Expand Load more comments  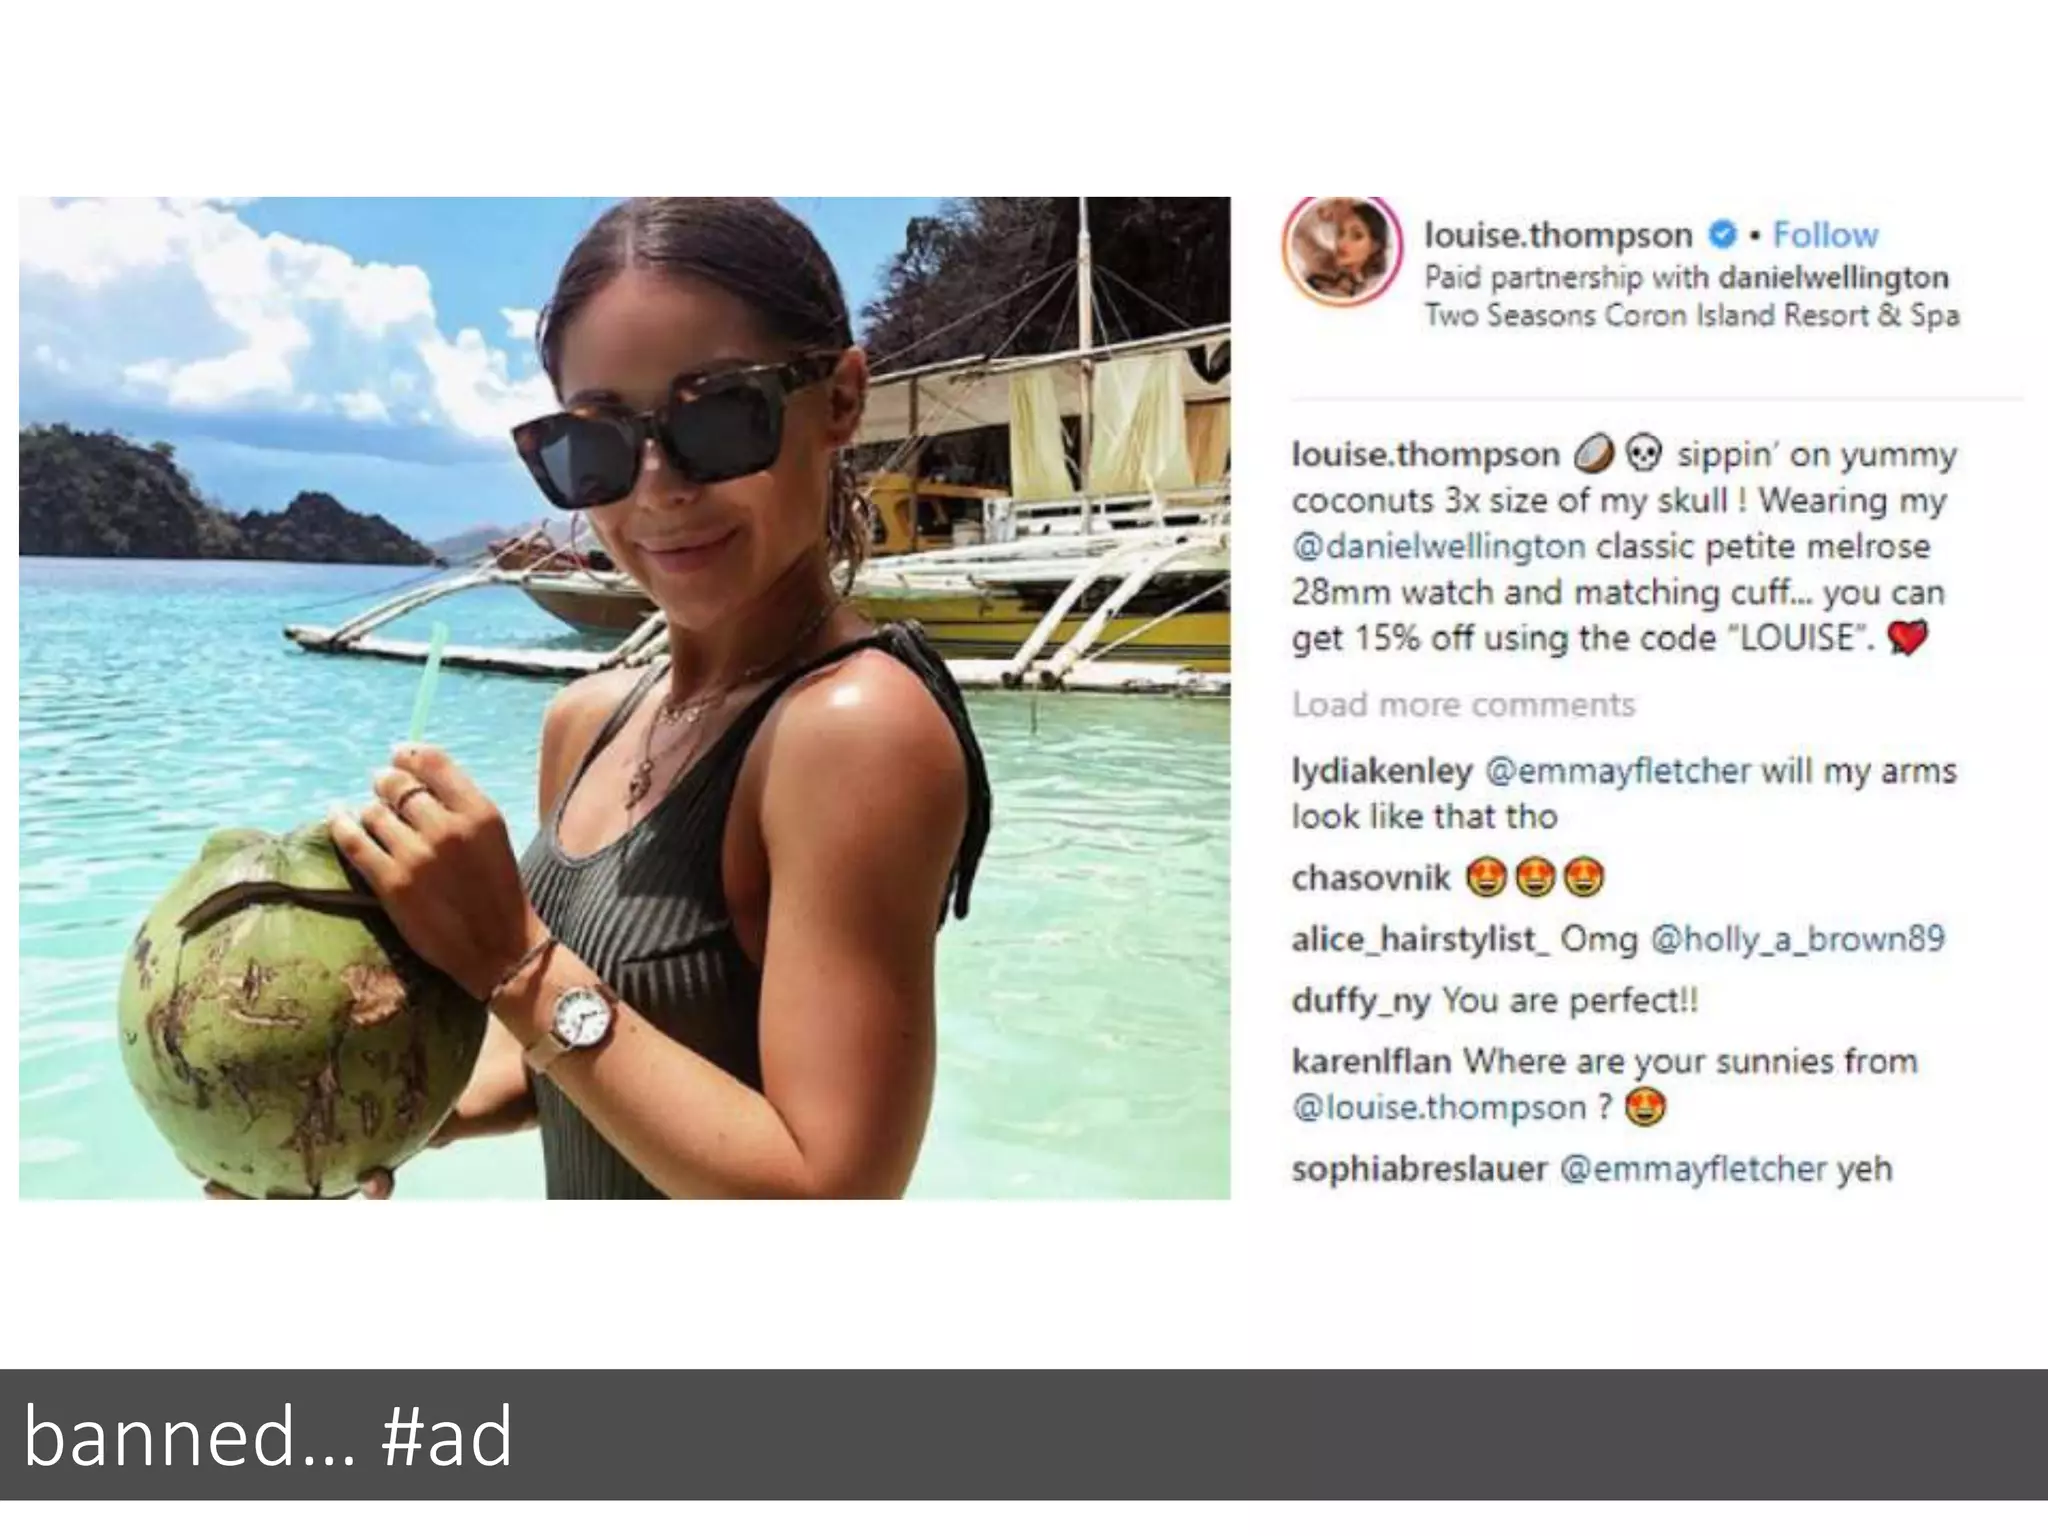click(1463, 704)
